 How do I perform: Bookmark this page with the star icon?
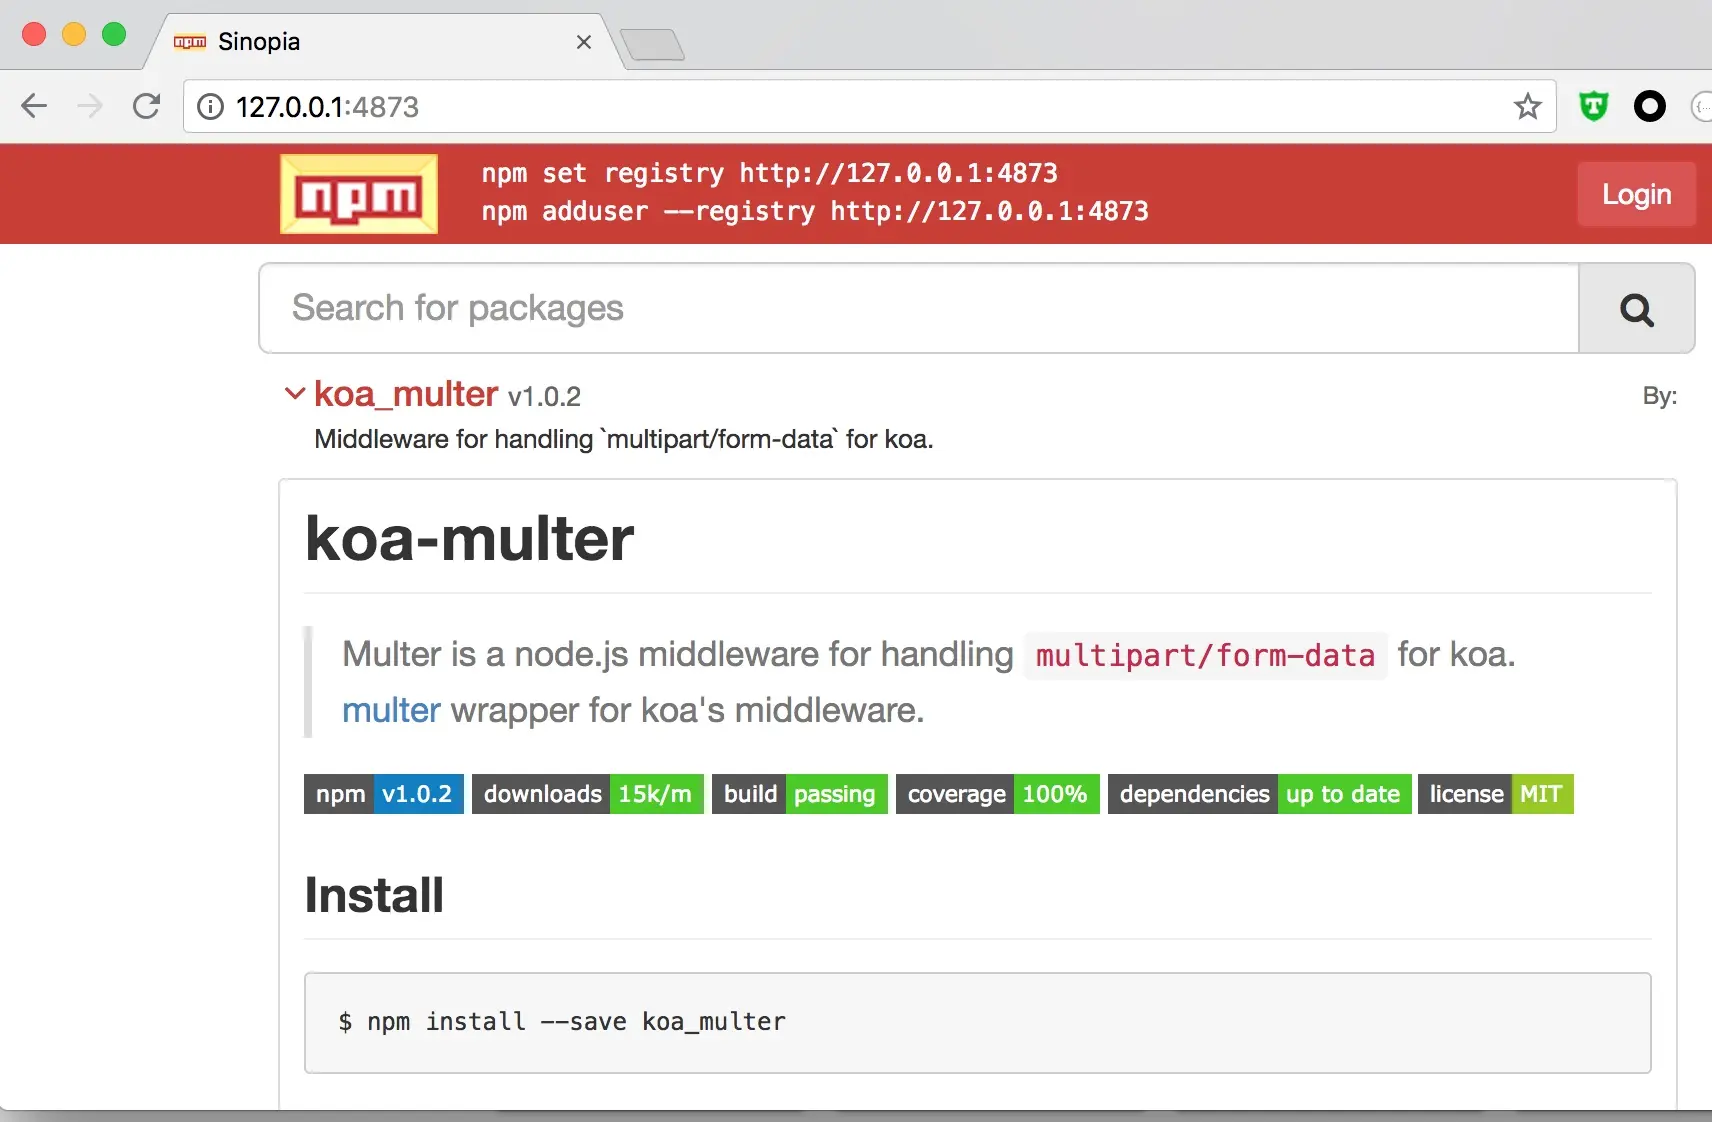[1527, 106]
